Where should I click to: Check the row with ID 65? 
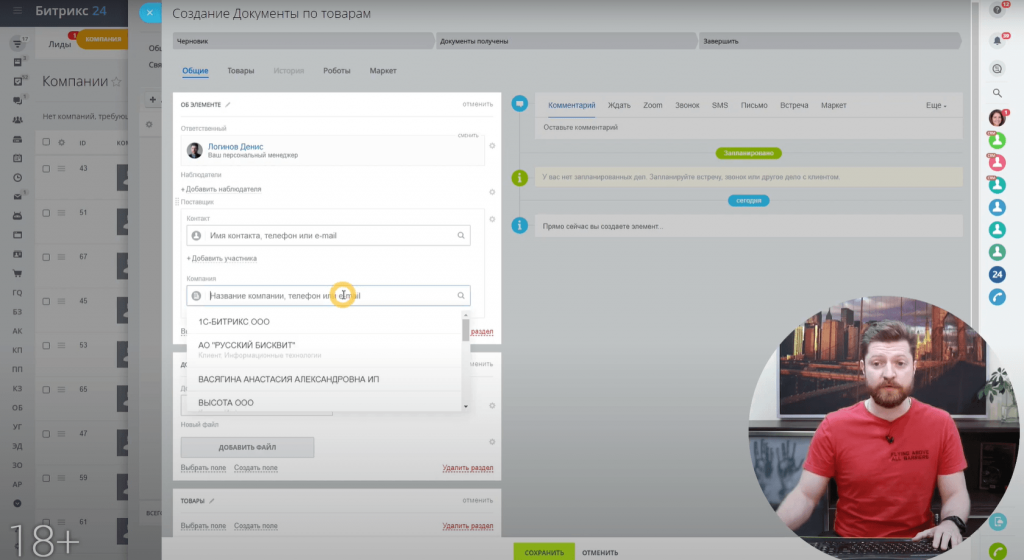46,390
